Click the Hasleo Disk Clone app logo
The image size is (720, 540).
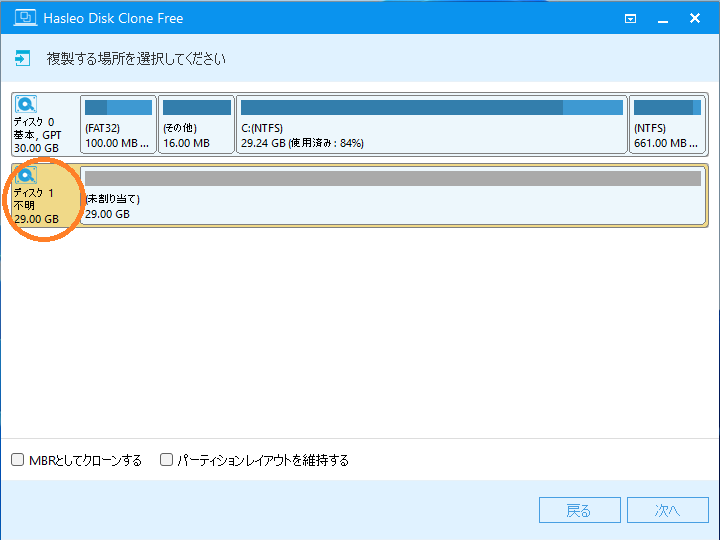click(x=25, y=18)
